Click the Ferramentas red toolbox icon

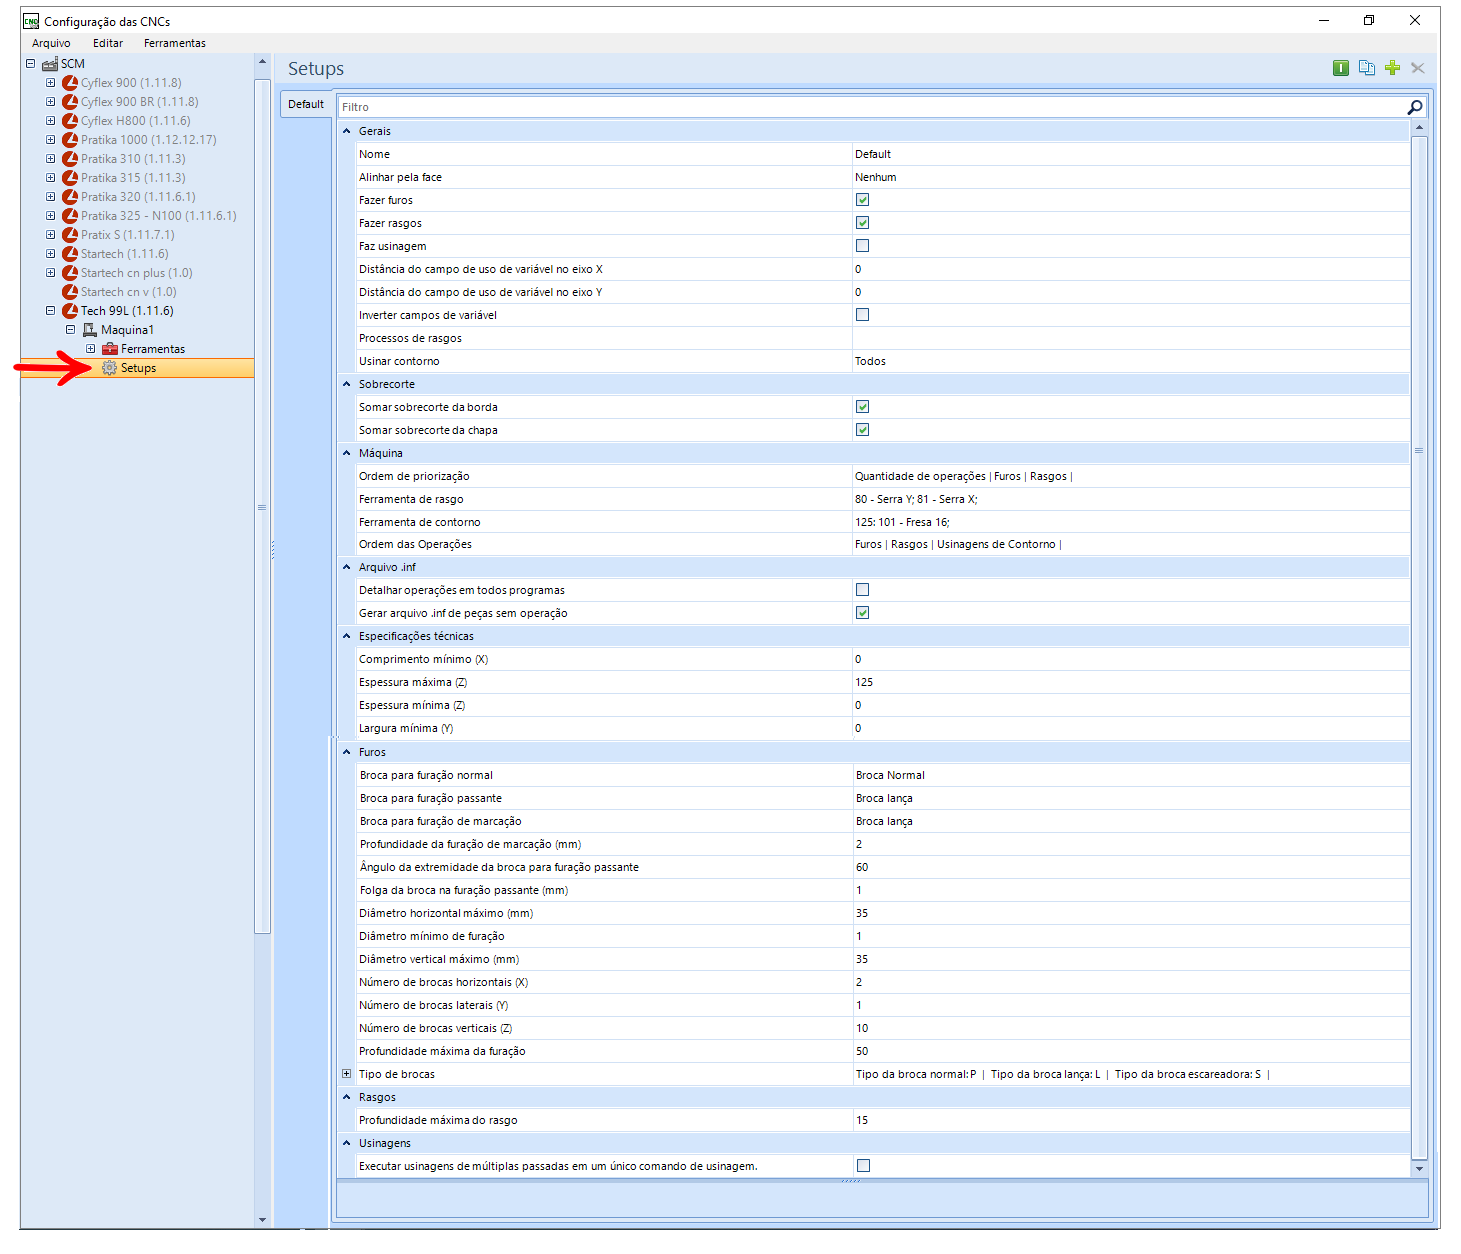(110, 349)
